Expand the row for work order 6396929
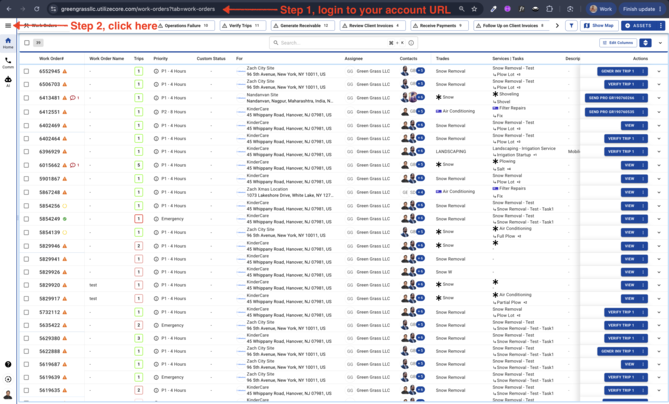 pos(659,151)
